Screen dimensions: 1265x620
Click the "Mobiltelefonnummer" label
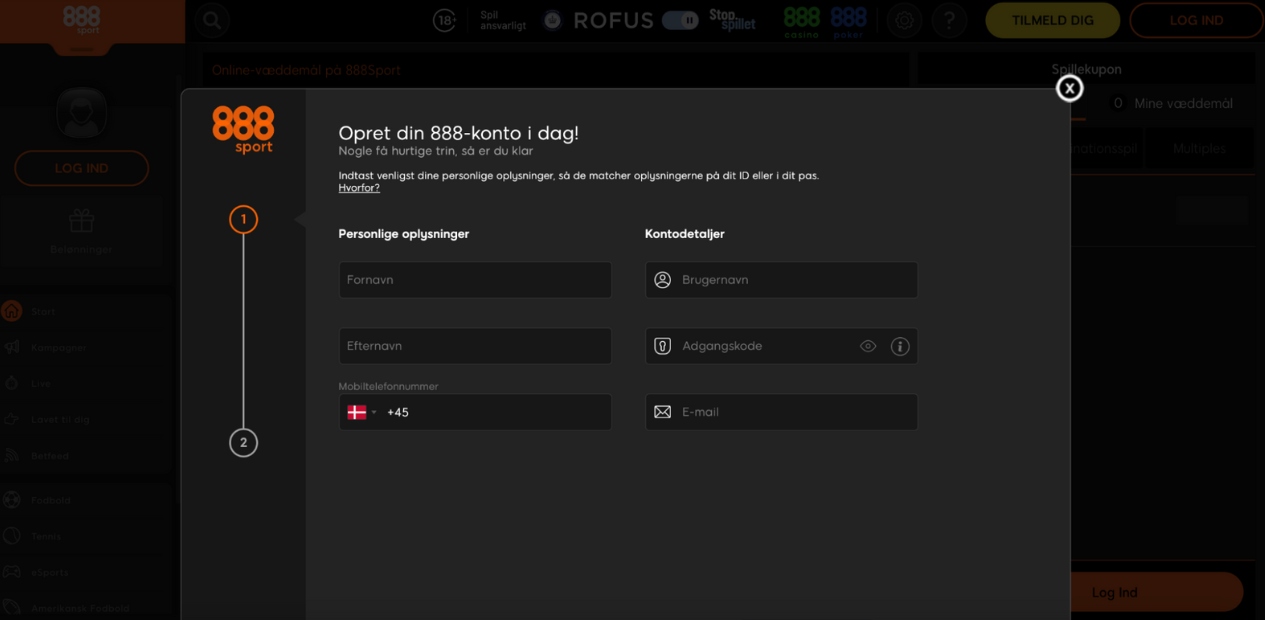[x=389, y=386]
